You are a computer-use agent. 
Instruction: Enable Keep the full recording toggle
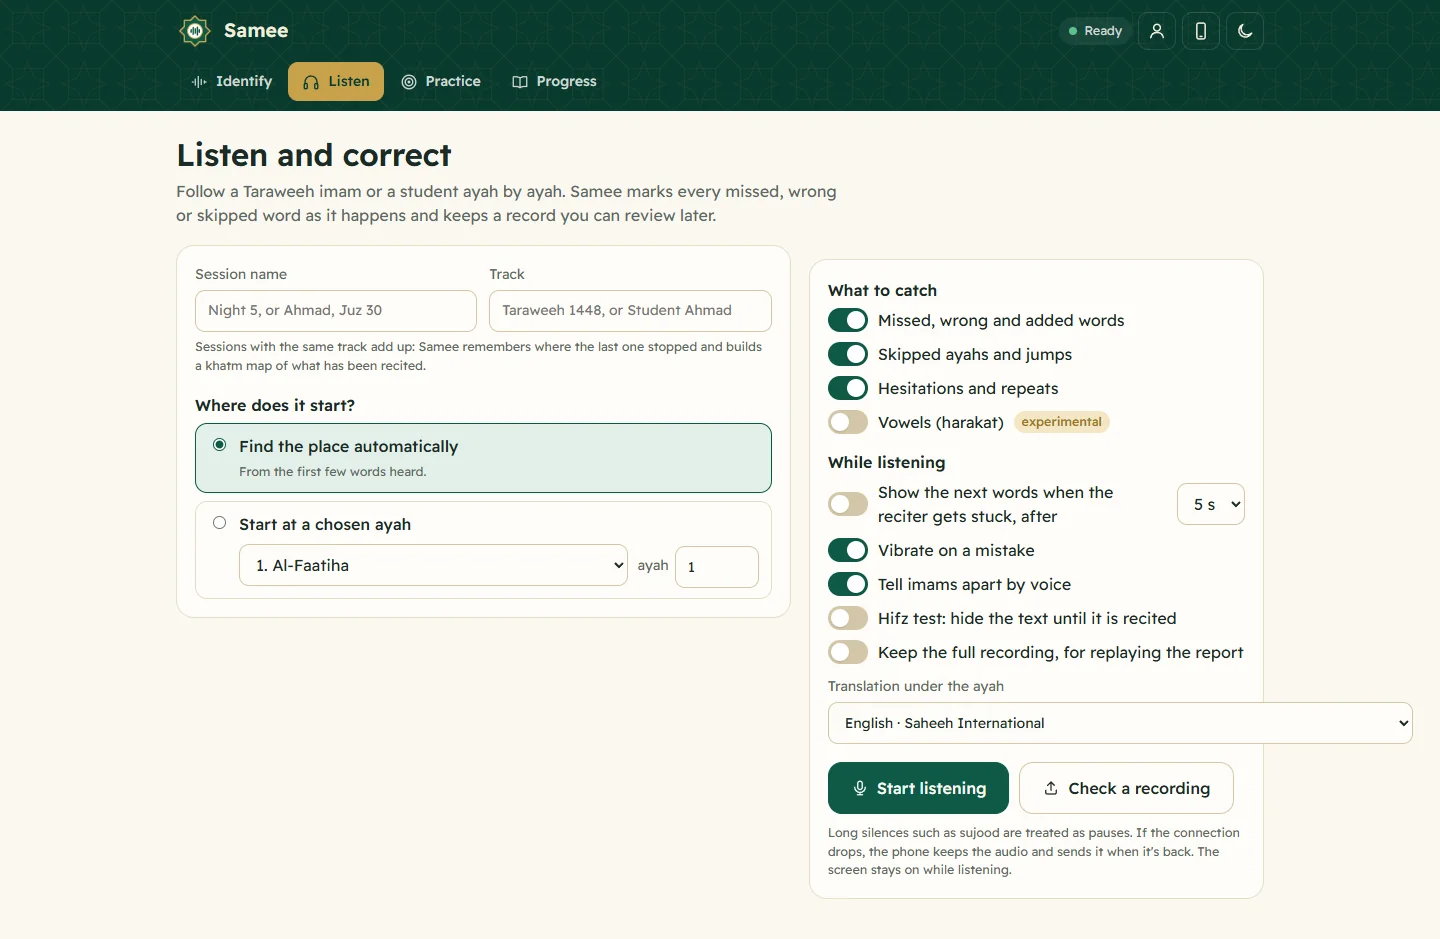click(848, 652)
